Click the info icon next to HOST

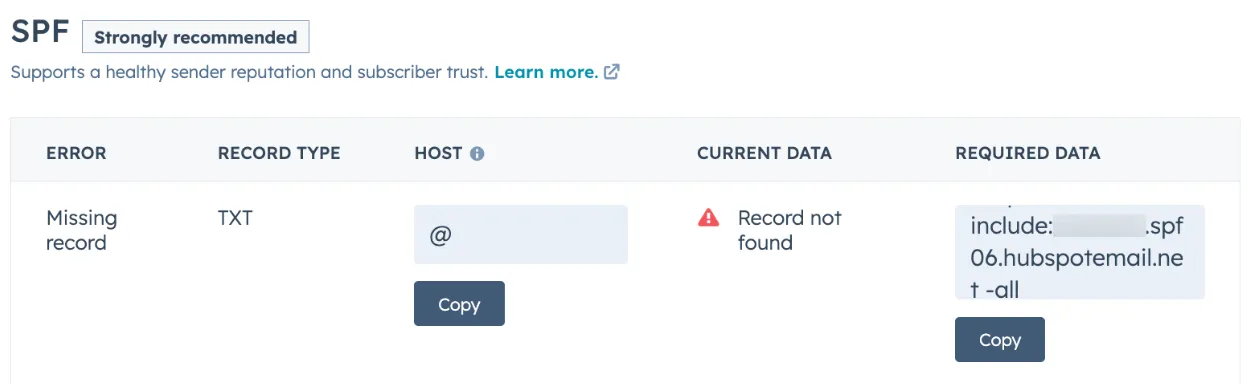tap(477, 154)
